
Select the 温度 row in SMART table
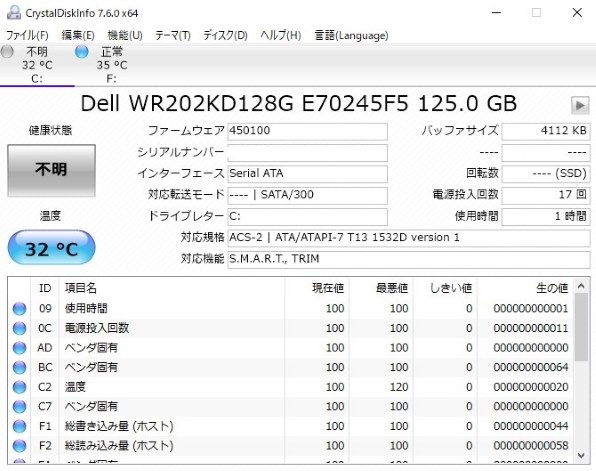[x=290, y=387]
